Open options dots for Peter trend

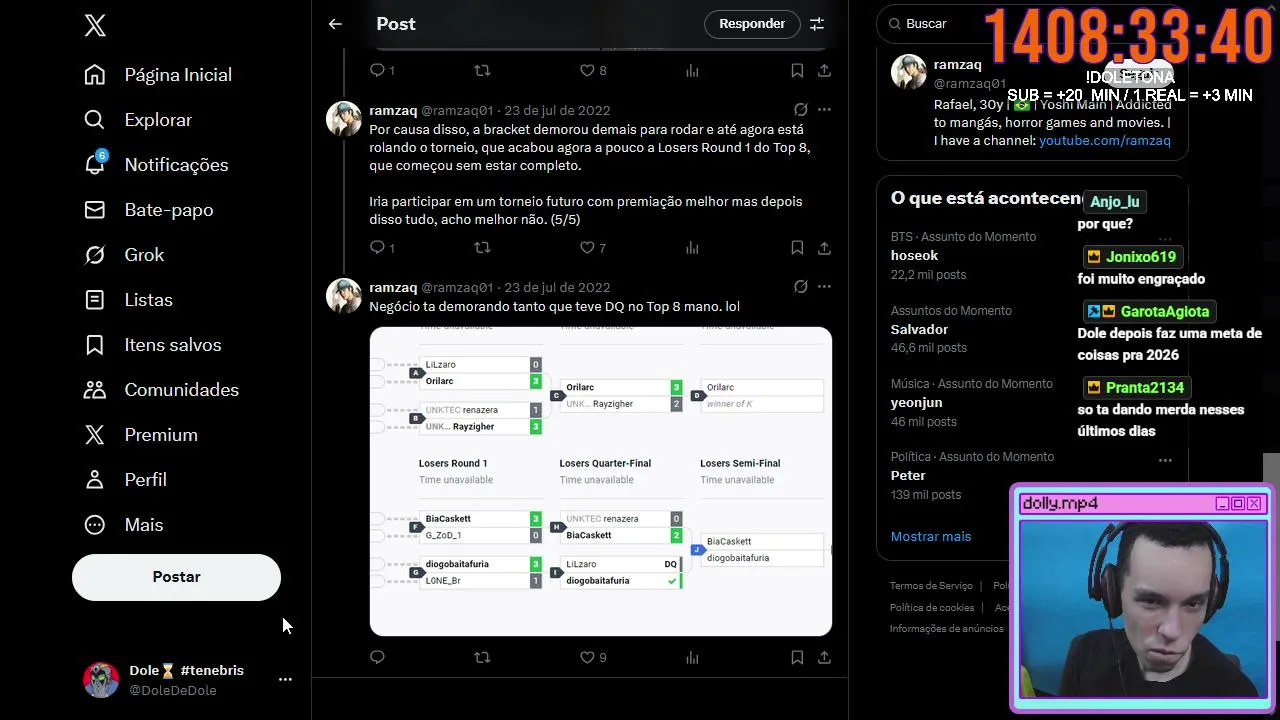pyautogui.click(x=1165, y=461)
